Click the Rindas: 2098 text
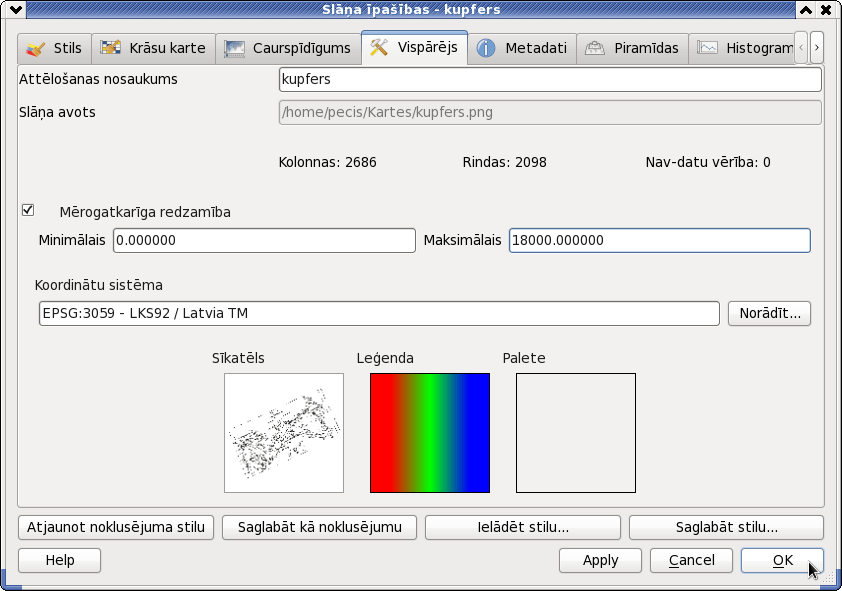 tap(505, 162)
